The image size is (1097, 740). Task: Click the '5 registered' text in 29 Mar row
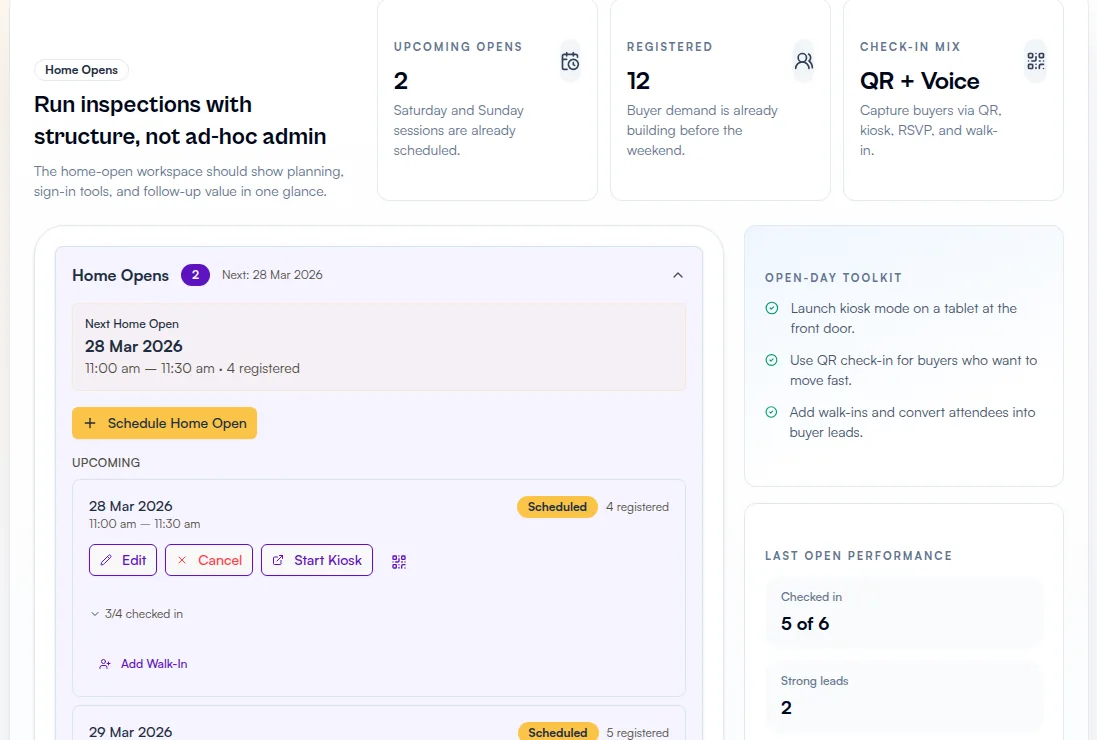637,732
